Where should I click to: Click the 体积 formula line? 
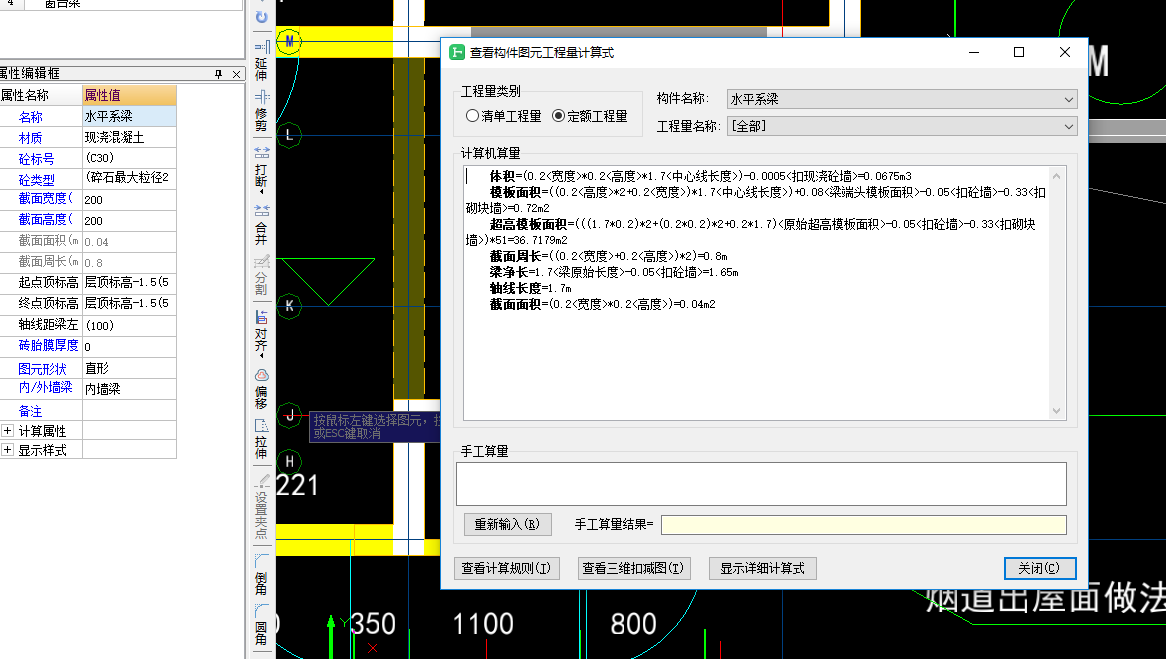(x=700, y=176)
